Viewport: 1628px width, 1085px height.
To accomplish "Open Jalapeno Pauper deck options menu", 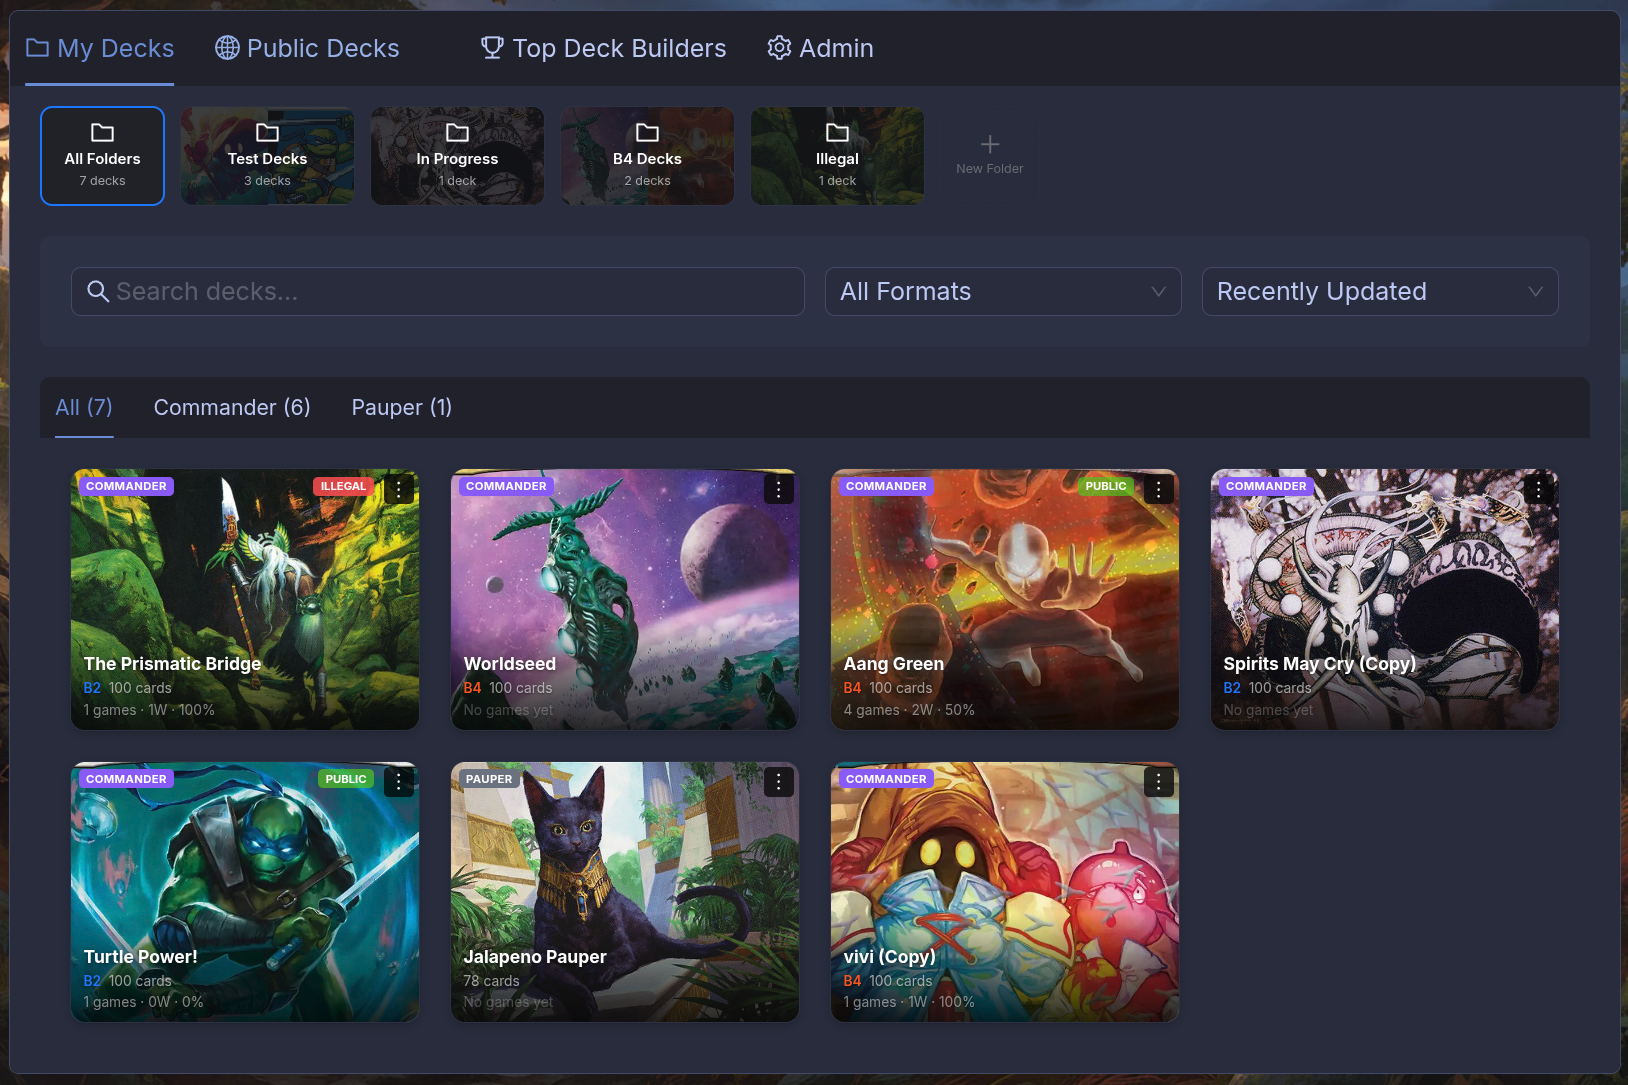I will pyautogui.click(x=778, y=781).
